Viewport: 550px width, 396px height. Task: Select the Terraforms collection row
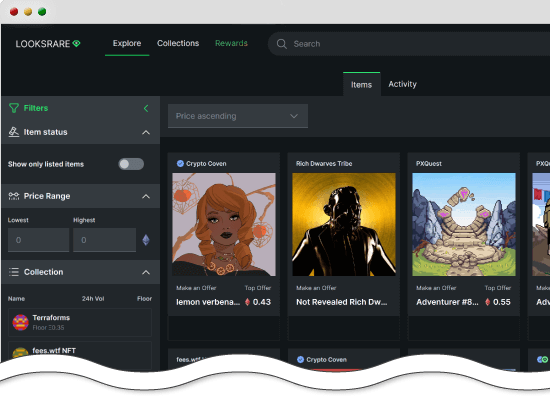pos(80,322)
